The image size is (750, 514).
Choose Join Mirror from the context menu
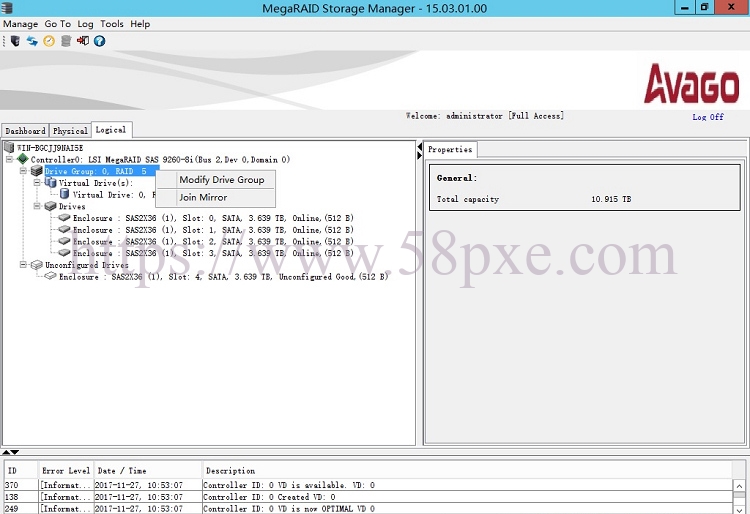point(215,197)
